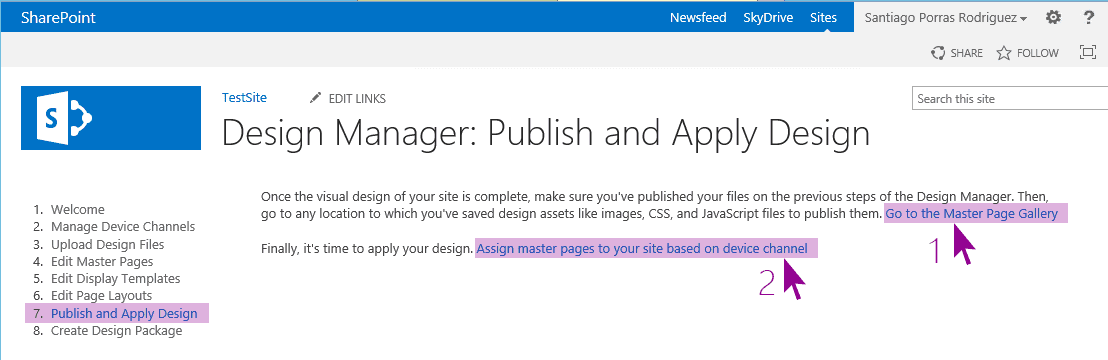Click the SHARE icon
The height and width of the screenshot is (360, 1108).
click(938, 52)
